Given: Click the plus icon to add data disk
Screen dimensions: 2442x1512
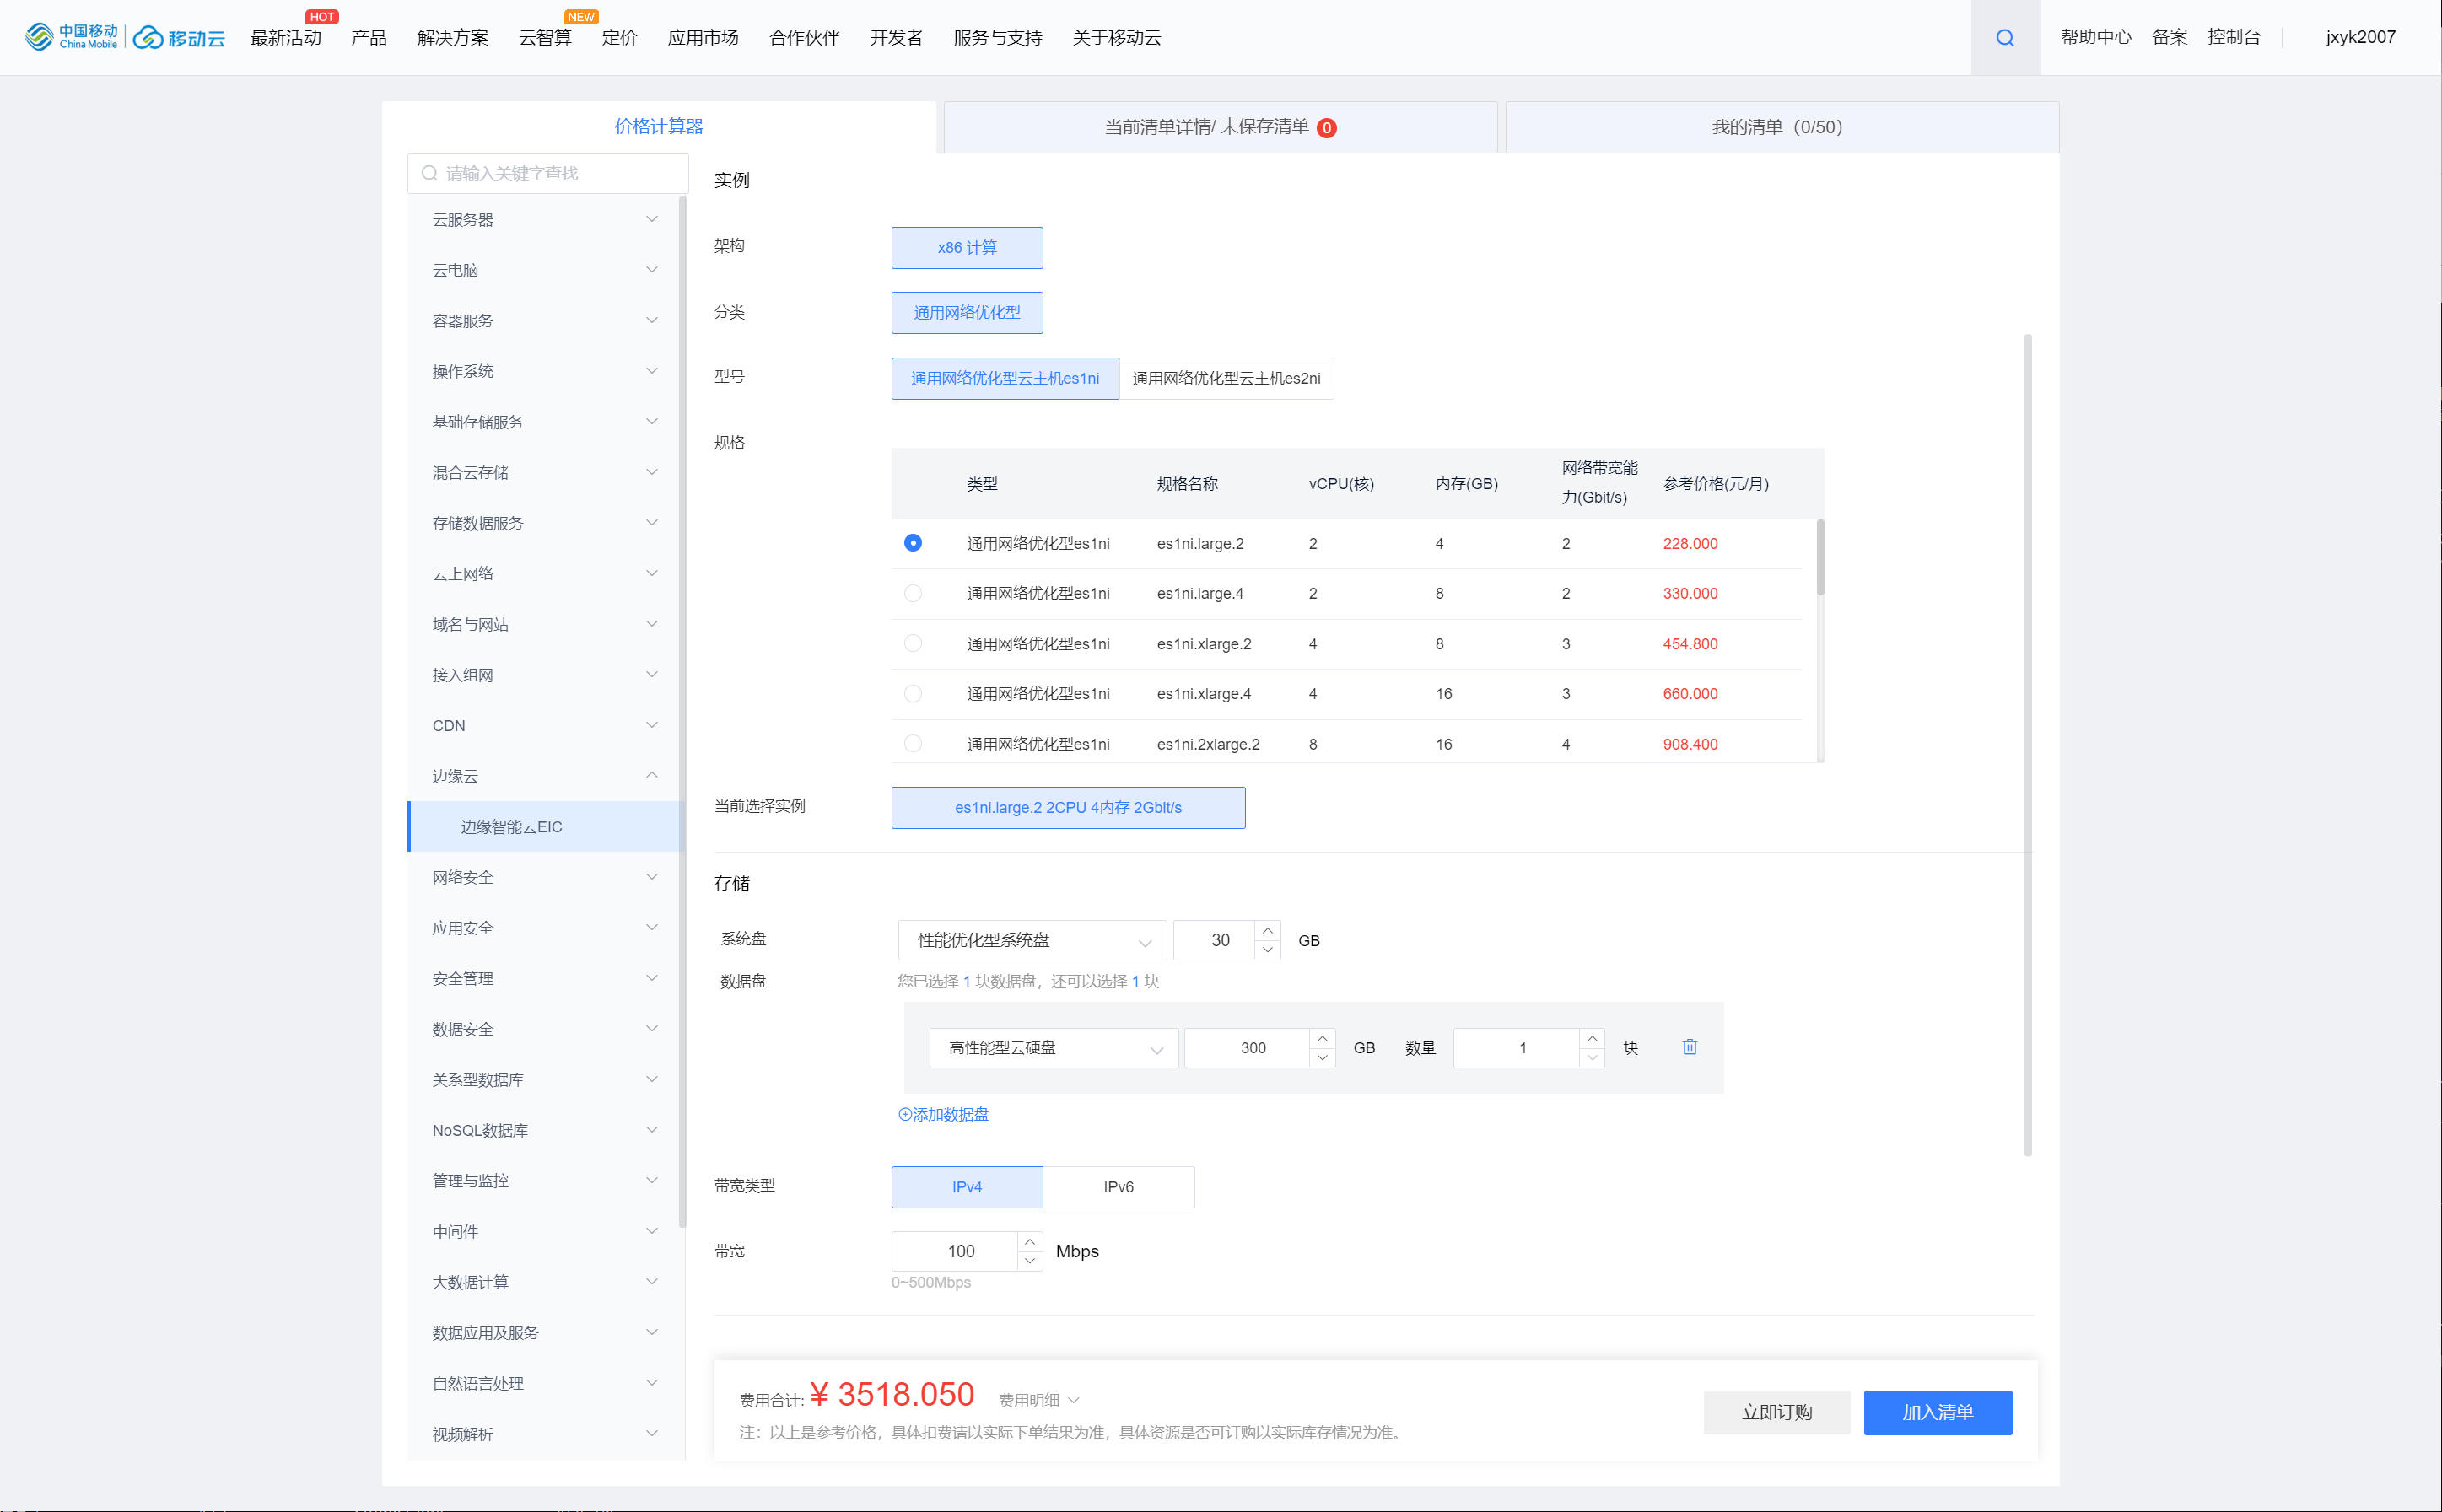Looking at the screenshot, I should point(905,1114).
